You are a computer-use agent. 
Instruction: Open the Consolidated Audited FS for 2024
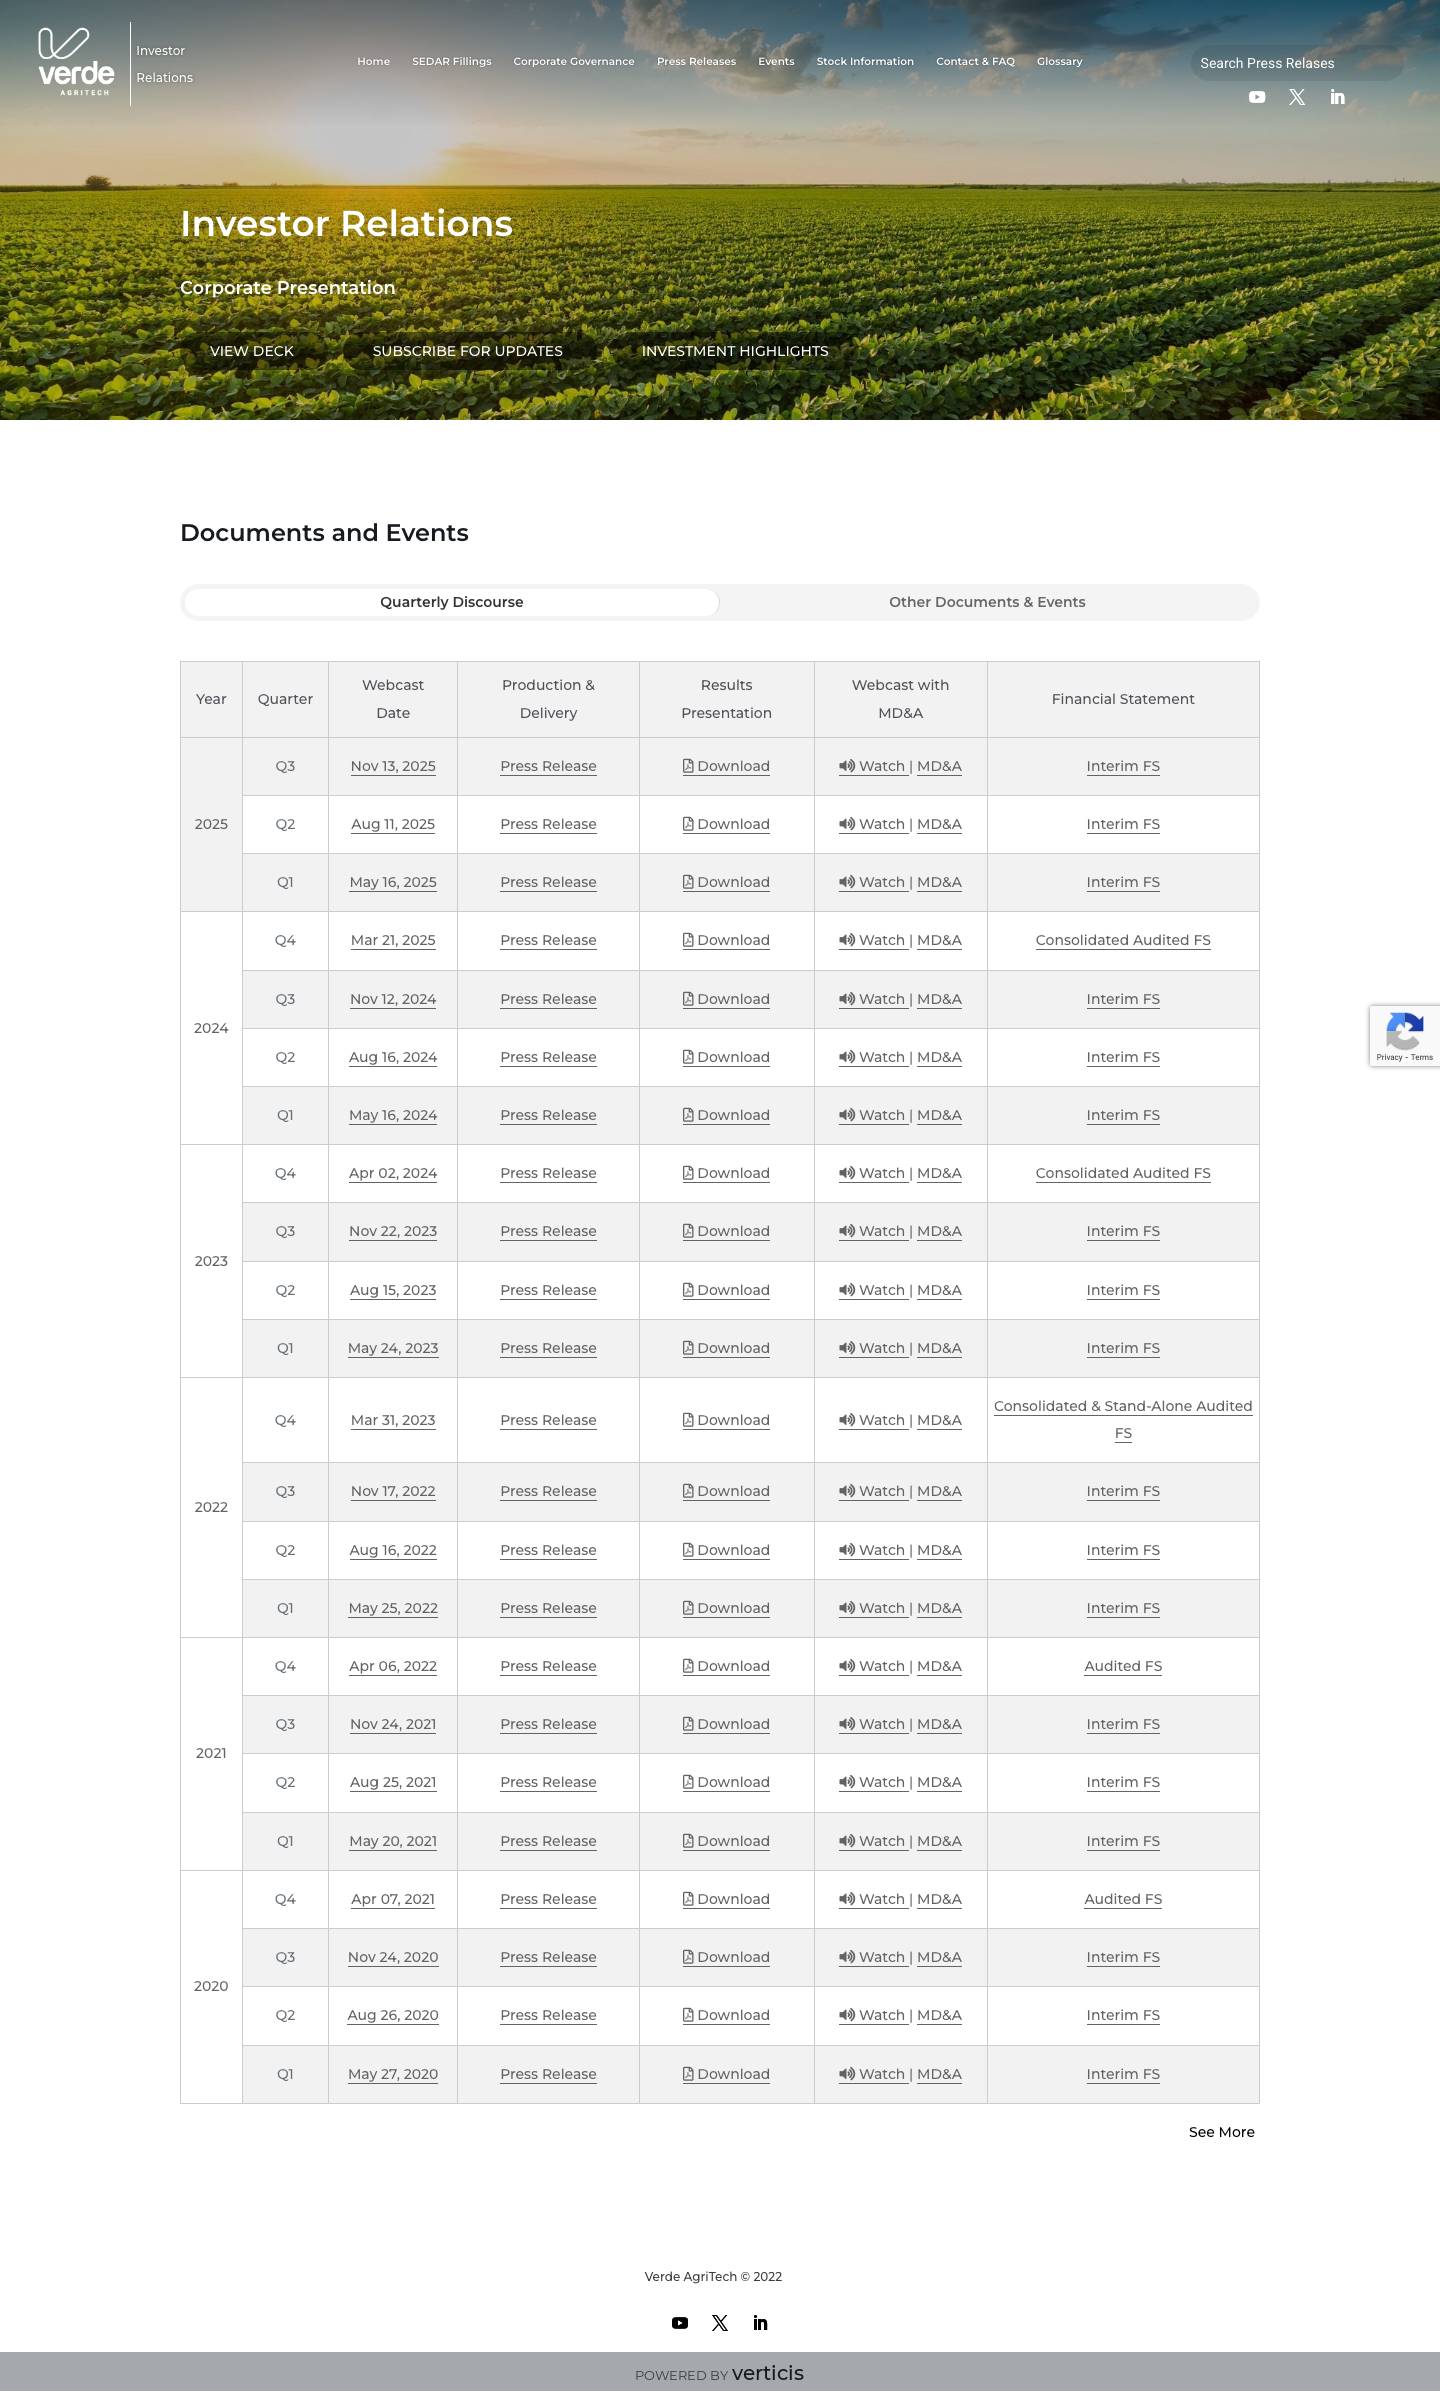(1123, 940)
